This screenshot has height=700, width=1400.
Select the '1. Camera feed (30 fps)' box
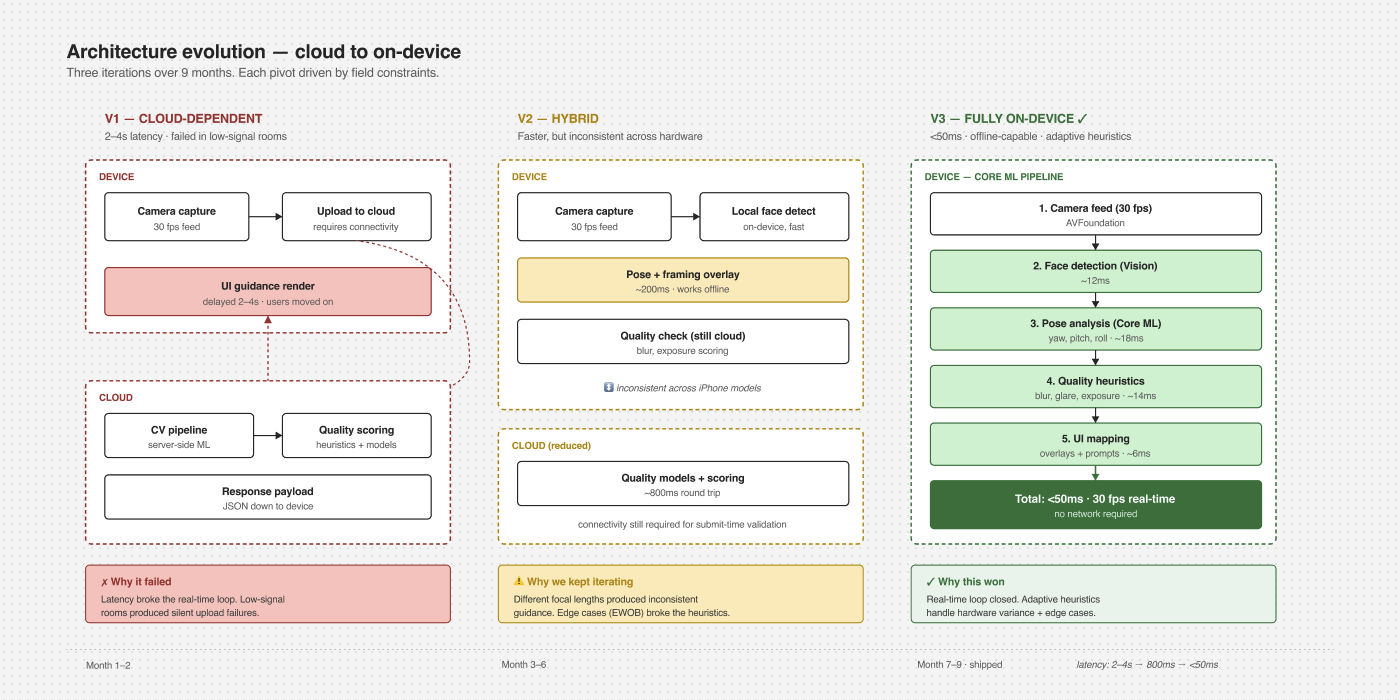click(x=1095, y=214)
